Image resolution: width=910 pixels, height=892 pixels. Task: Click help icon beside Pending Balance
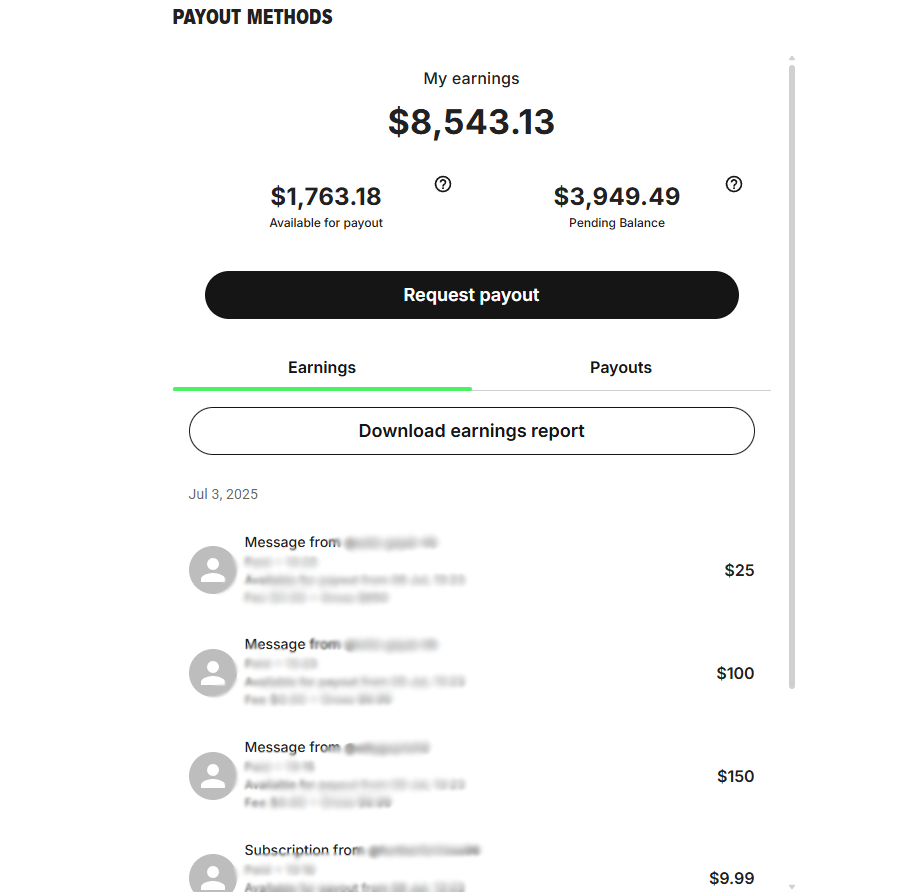click(734, 184)
